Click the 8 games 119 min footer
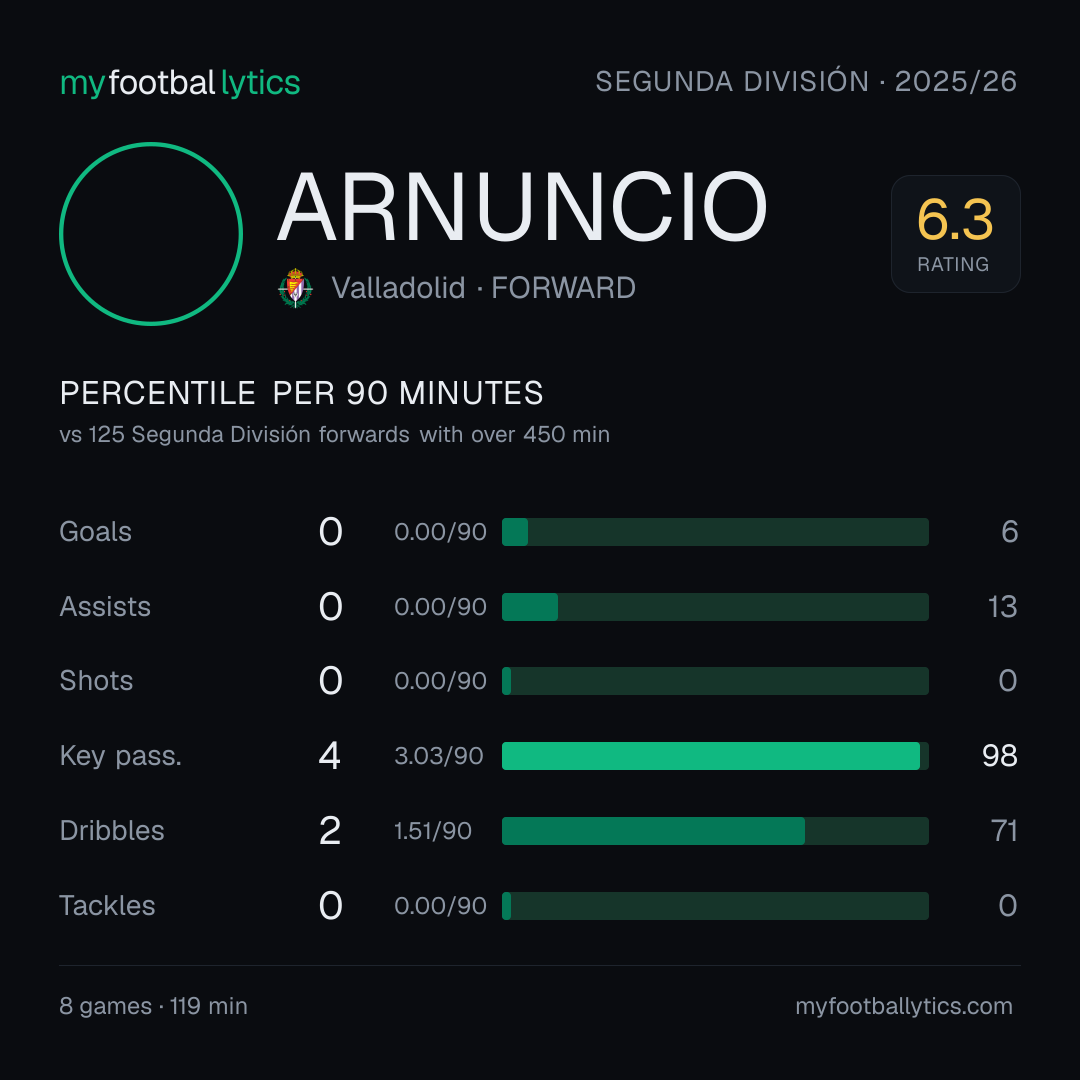The image size is (1080, 1080). 154,1006
